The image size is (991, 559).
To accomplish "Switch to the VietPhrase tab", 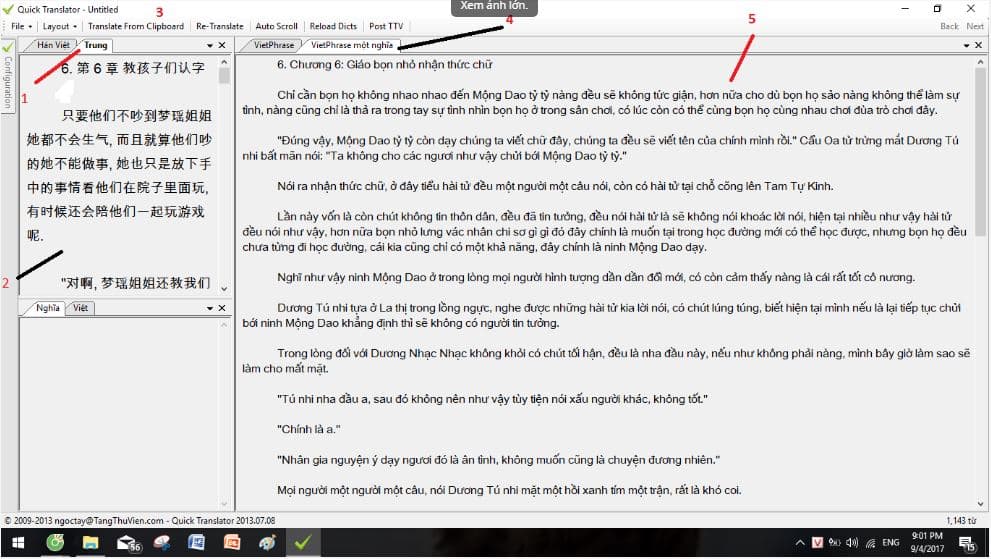I will 274,45.
